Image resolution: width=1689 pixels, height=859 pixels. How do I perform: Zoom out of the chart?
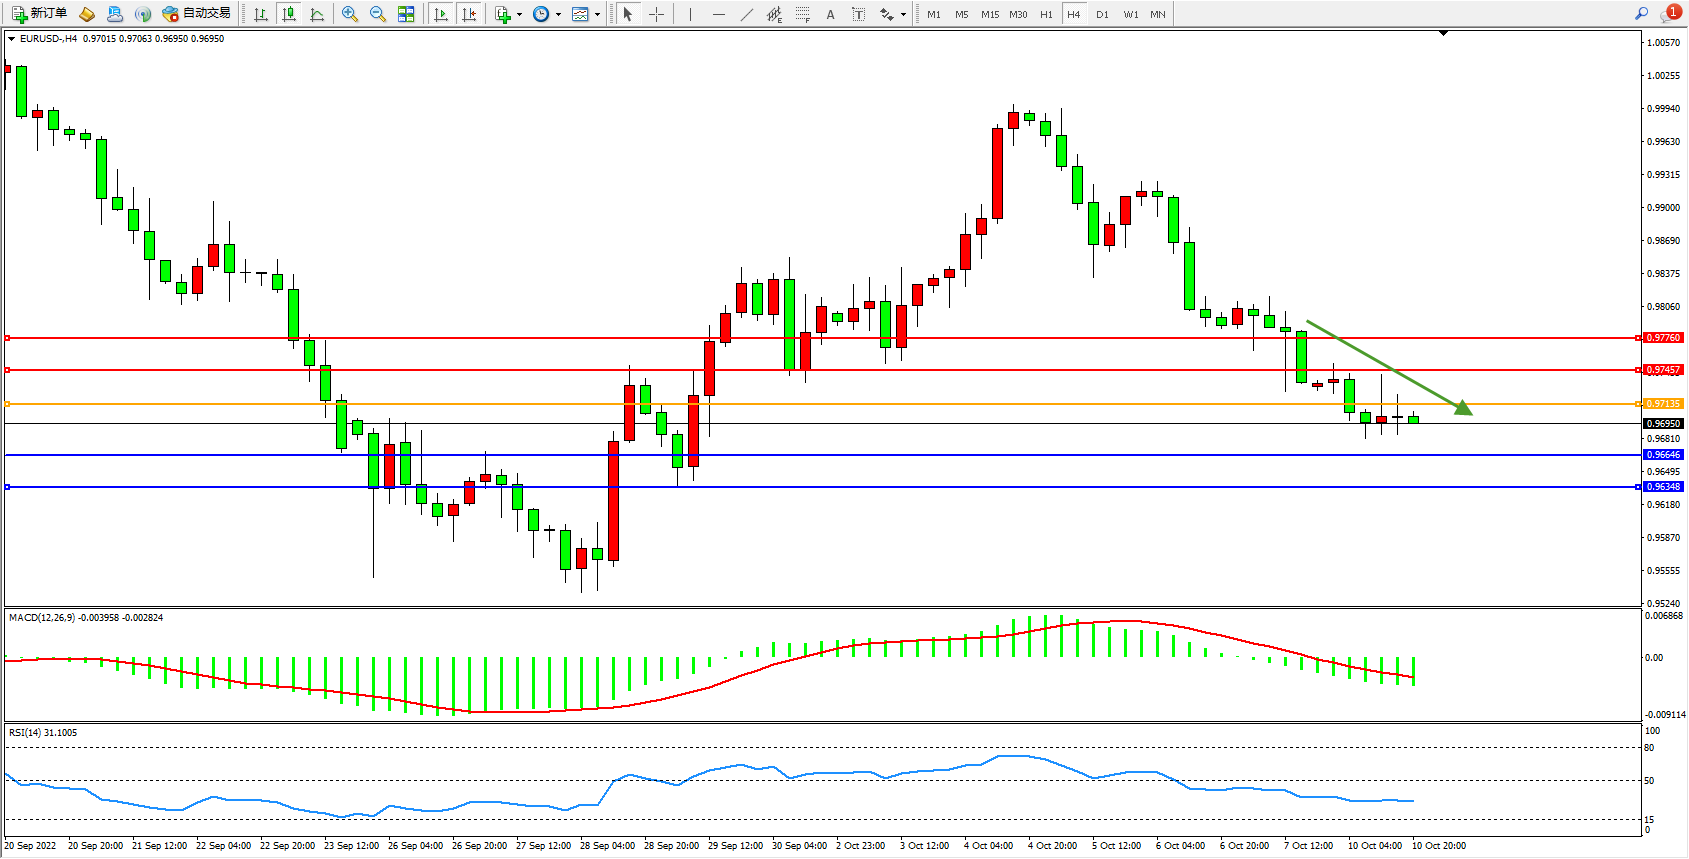click(378, 14)
